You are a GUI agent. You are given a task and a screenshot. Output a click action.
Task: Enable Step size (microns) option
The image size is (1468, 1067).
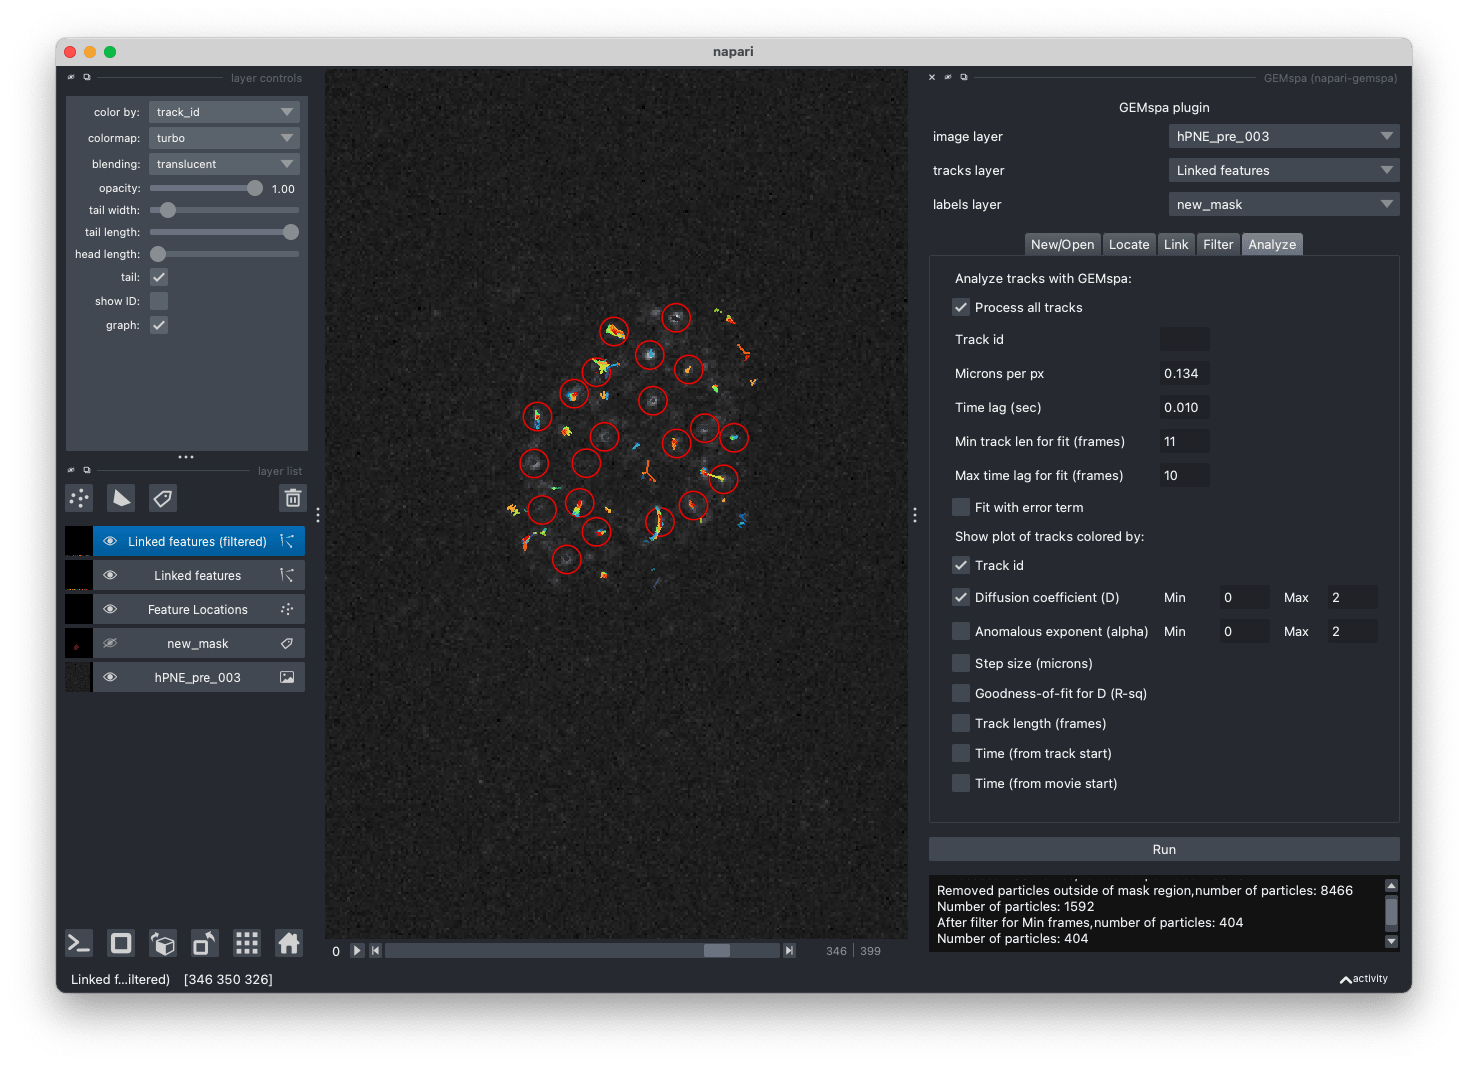[x=961, y=663]
